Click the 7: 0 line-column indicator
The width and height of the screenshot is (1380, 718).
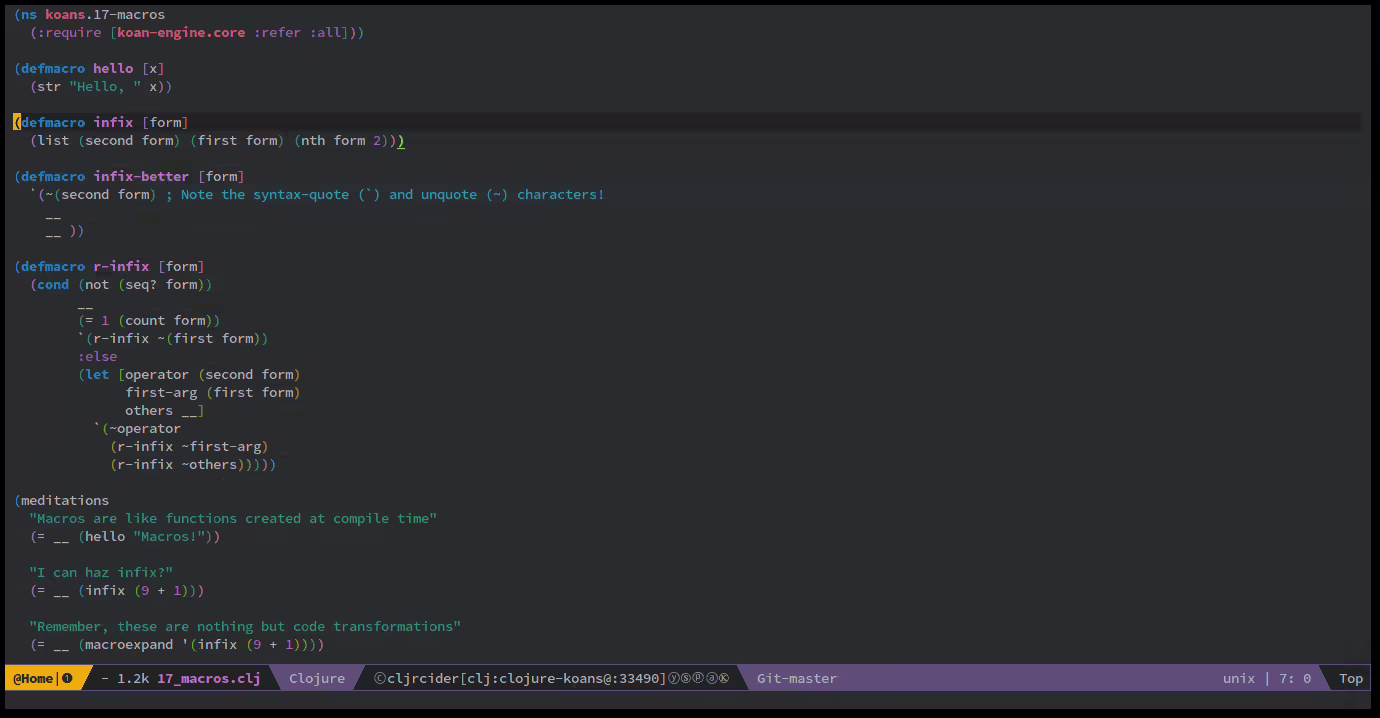pyautogui.click(x=1295, y=678)
